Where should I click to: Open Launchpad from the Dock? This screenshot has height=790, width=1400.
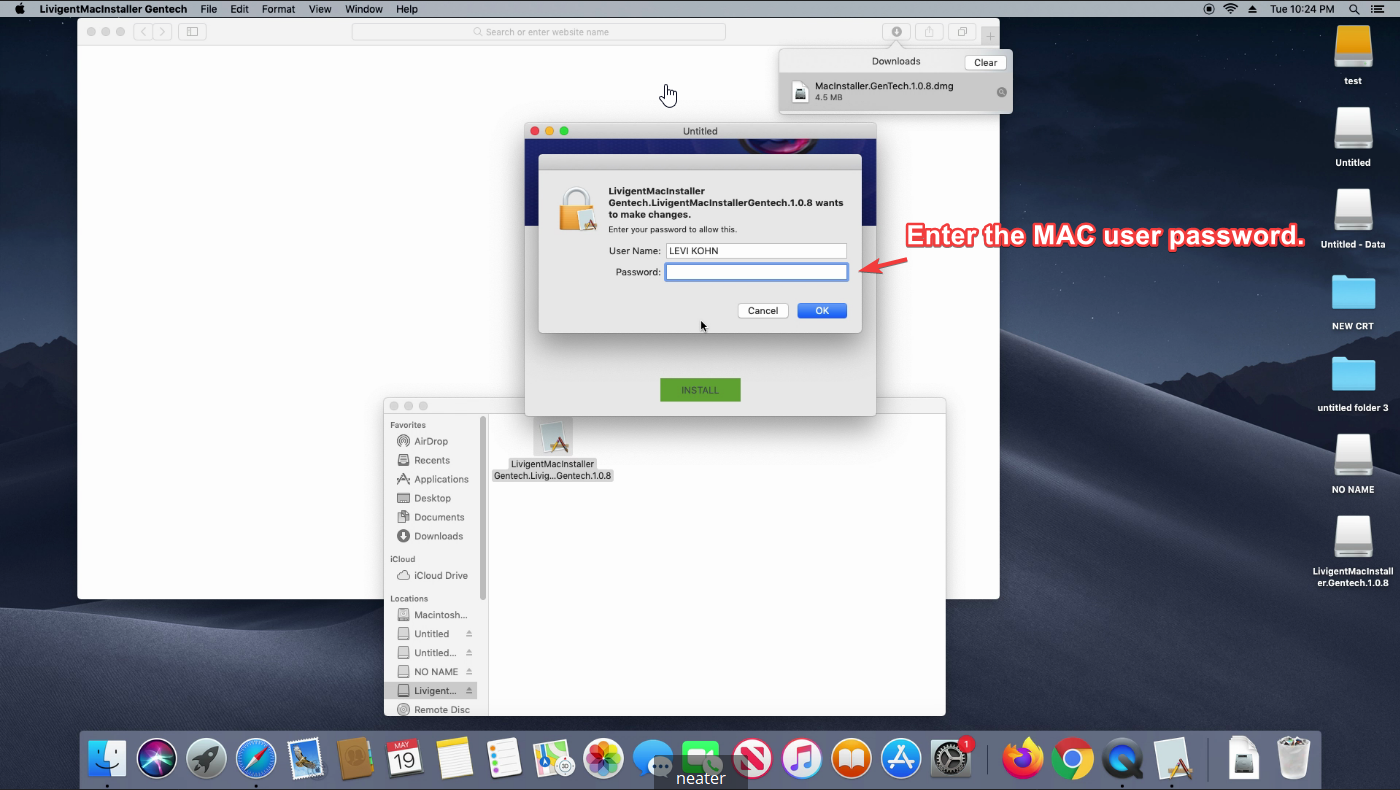click(207, 759)
